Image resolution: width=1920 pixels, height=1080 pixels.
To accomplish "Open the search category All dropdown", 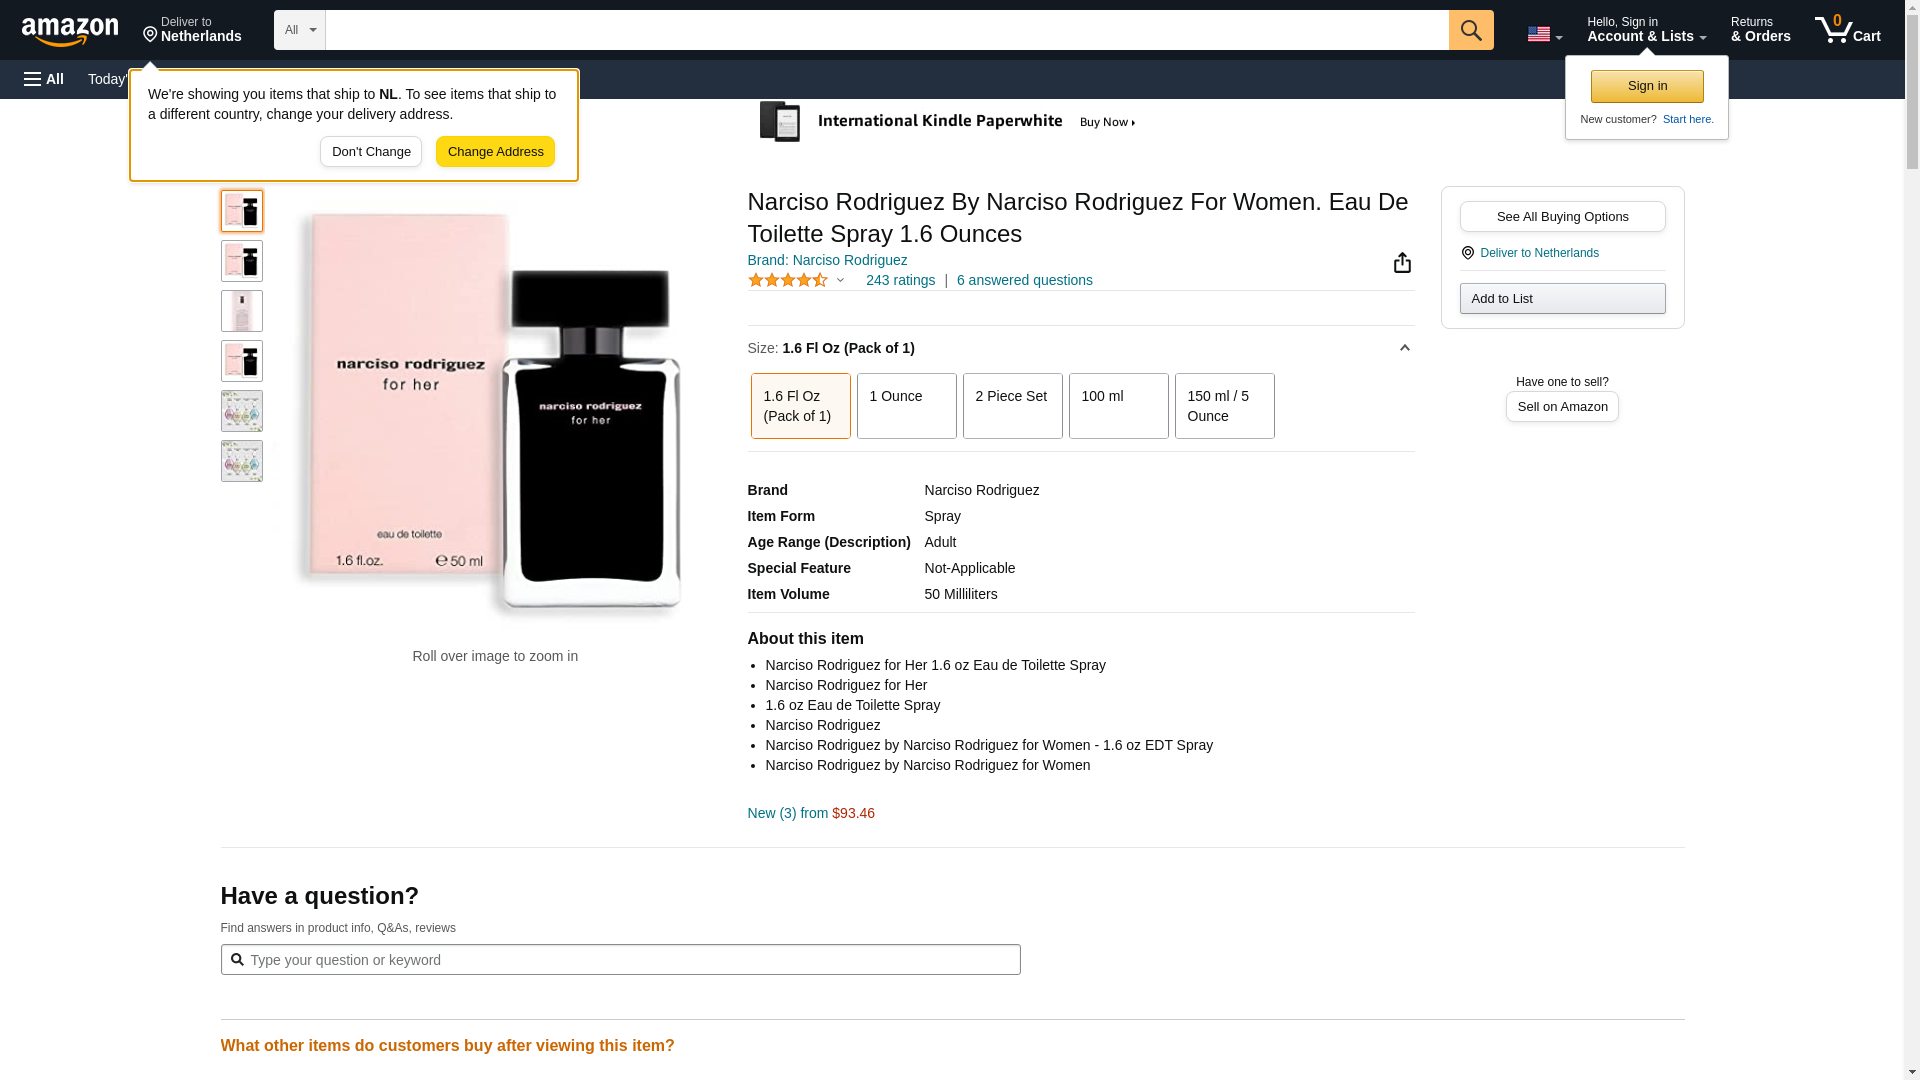I will 299,30.
